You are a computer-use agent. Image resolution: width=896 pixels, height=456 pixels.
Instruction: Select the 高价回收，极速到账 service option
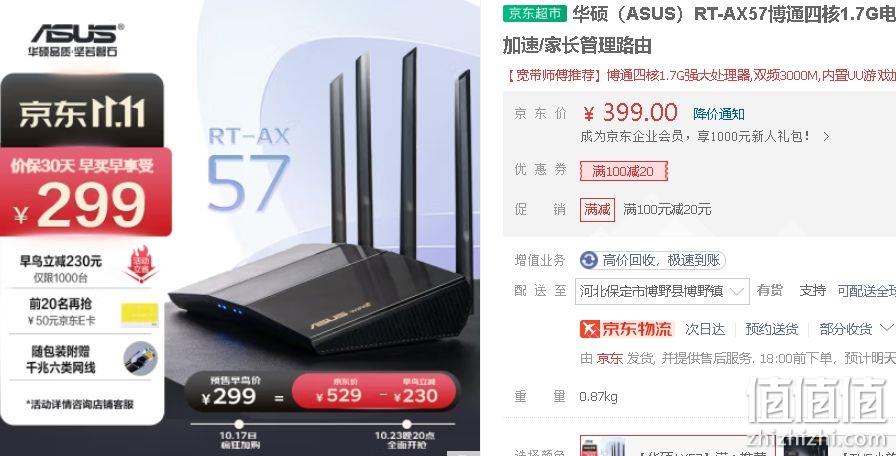pyautogui.click(x=653, y=261)
